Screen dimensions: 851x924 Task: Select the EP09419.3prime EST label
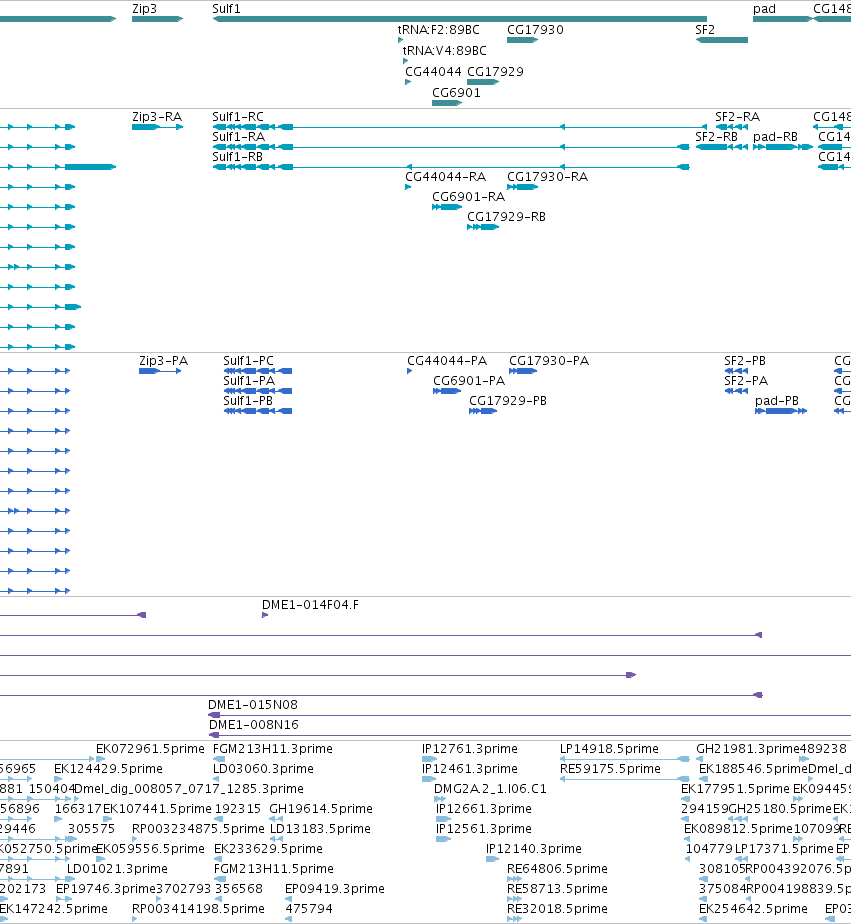[x=335, y=889]
